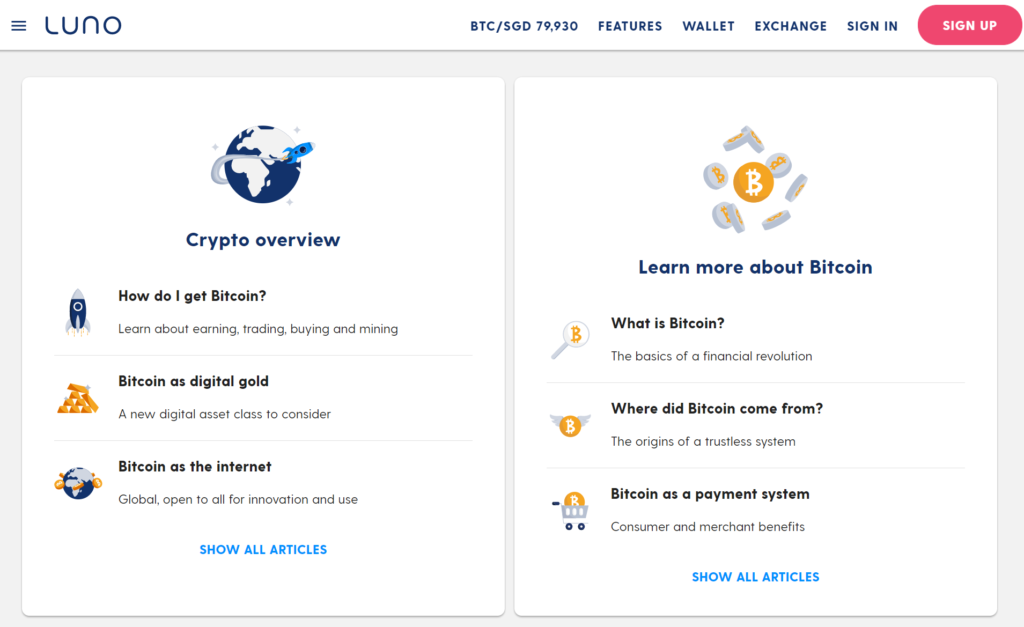Show all articles under Learn more about Bitcoin
This screenshot has width=1024, height=627.
click(755, 576)
